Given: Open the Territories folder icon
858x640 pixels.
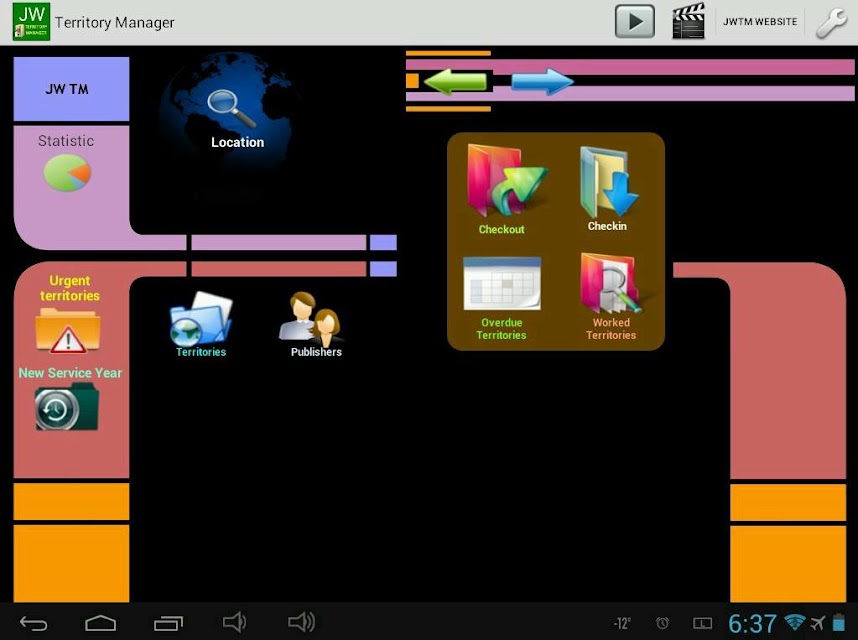Looking at the screenshot, I should [x=201, y=318].
